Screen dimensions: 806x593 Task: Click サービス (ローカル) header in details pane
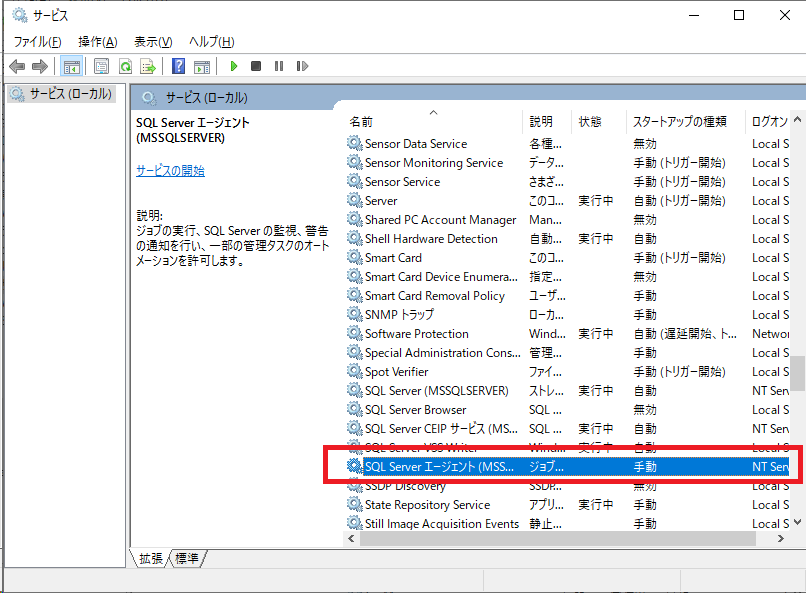tap(206, 98)
